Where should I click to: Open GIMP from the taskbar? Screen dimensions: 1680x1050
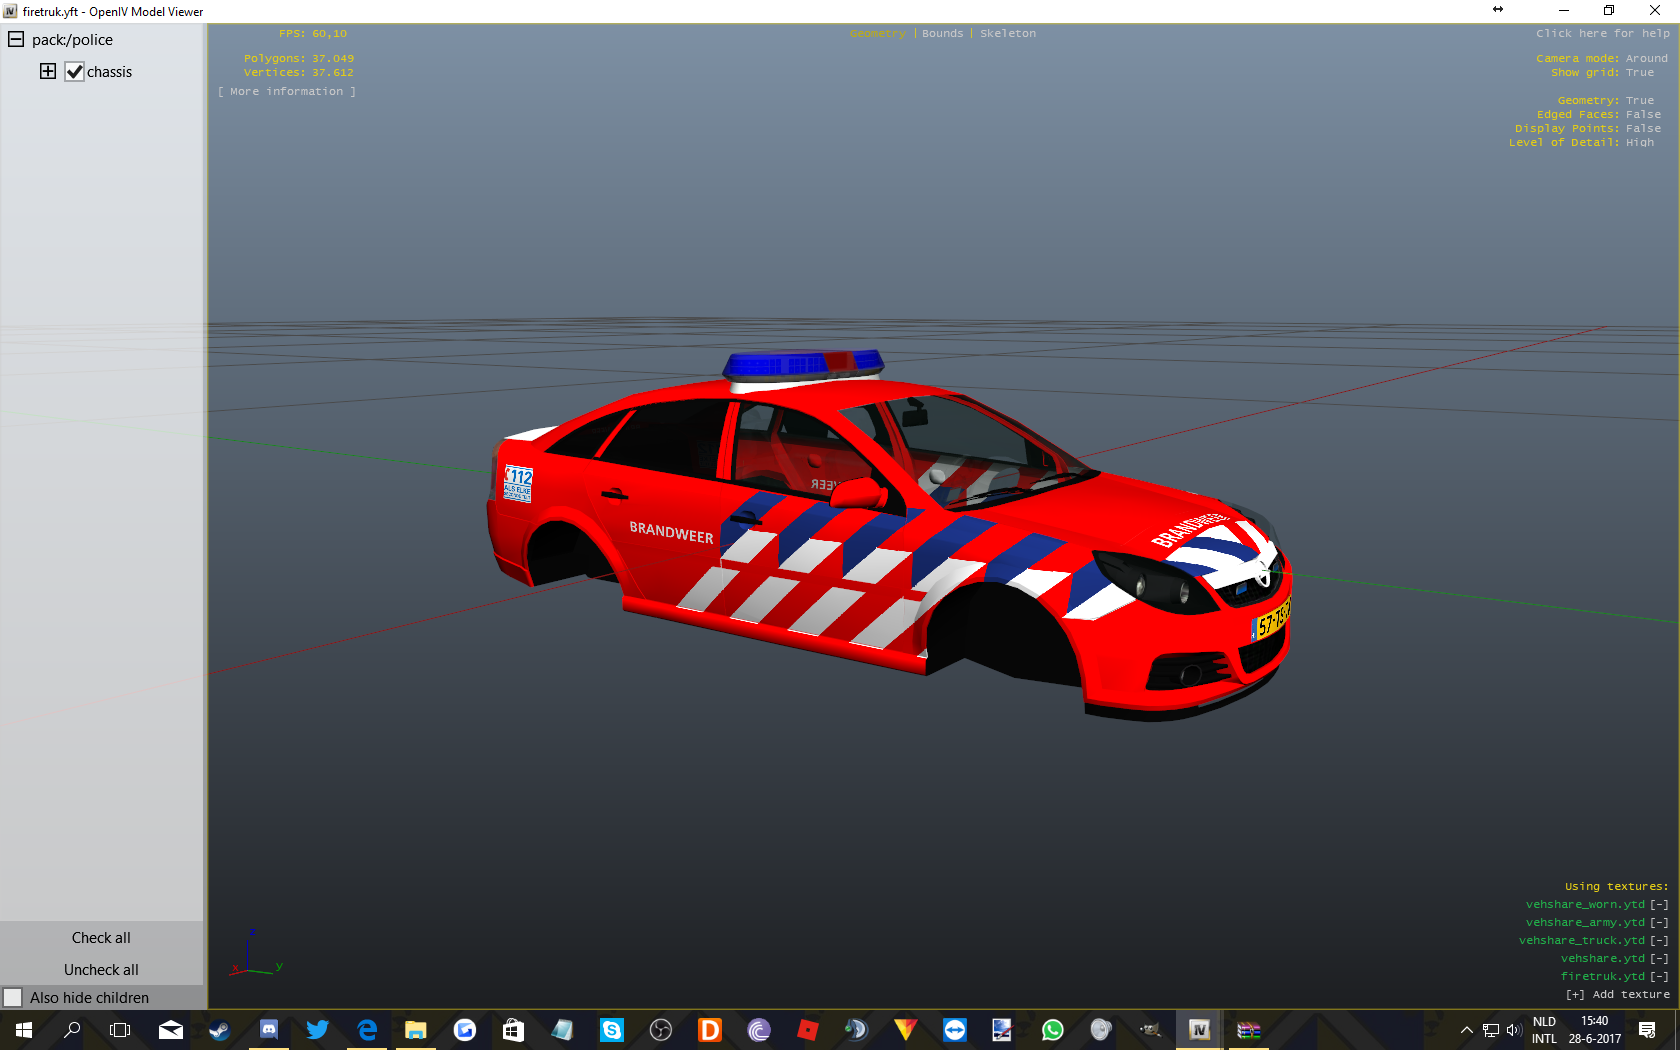click(x=1150, y=1030)
